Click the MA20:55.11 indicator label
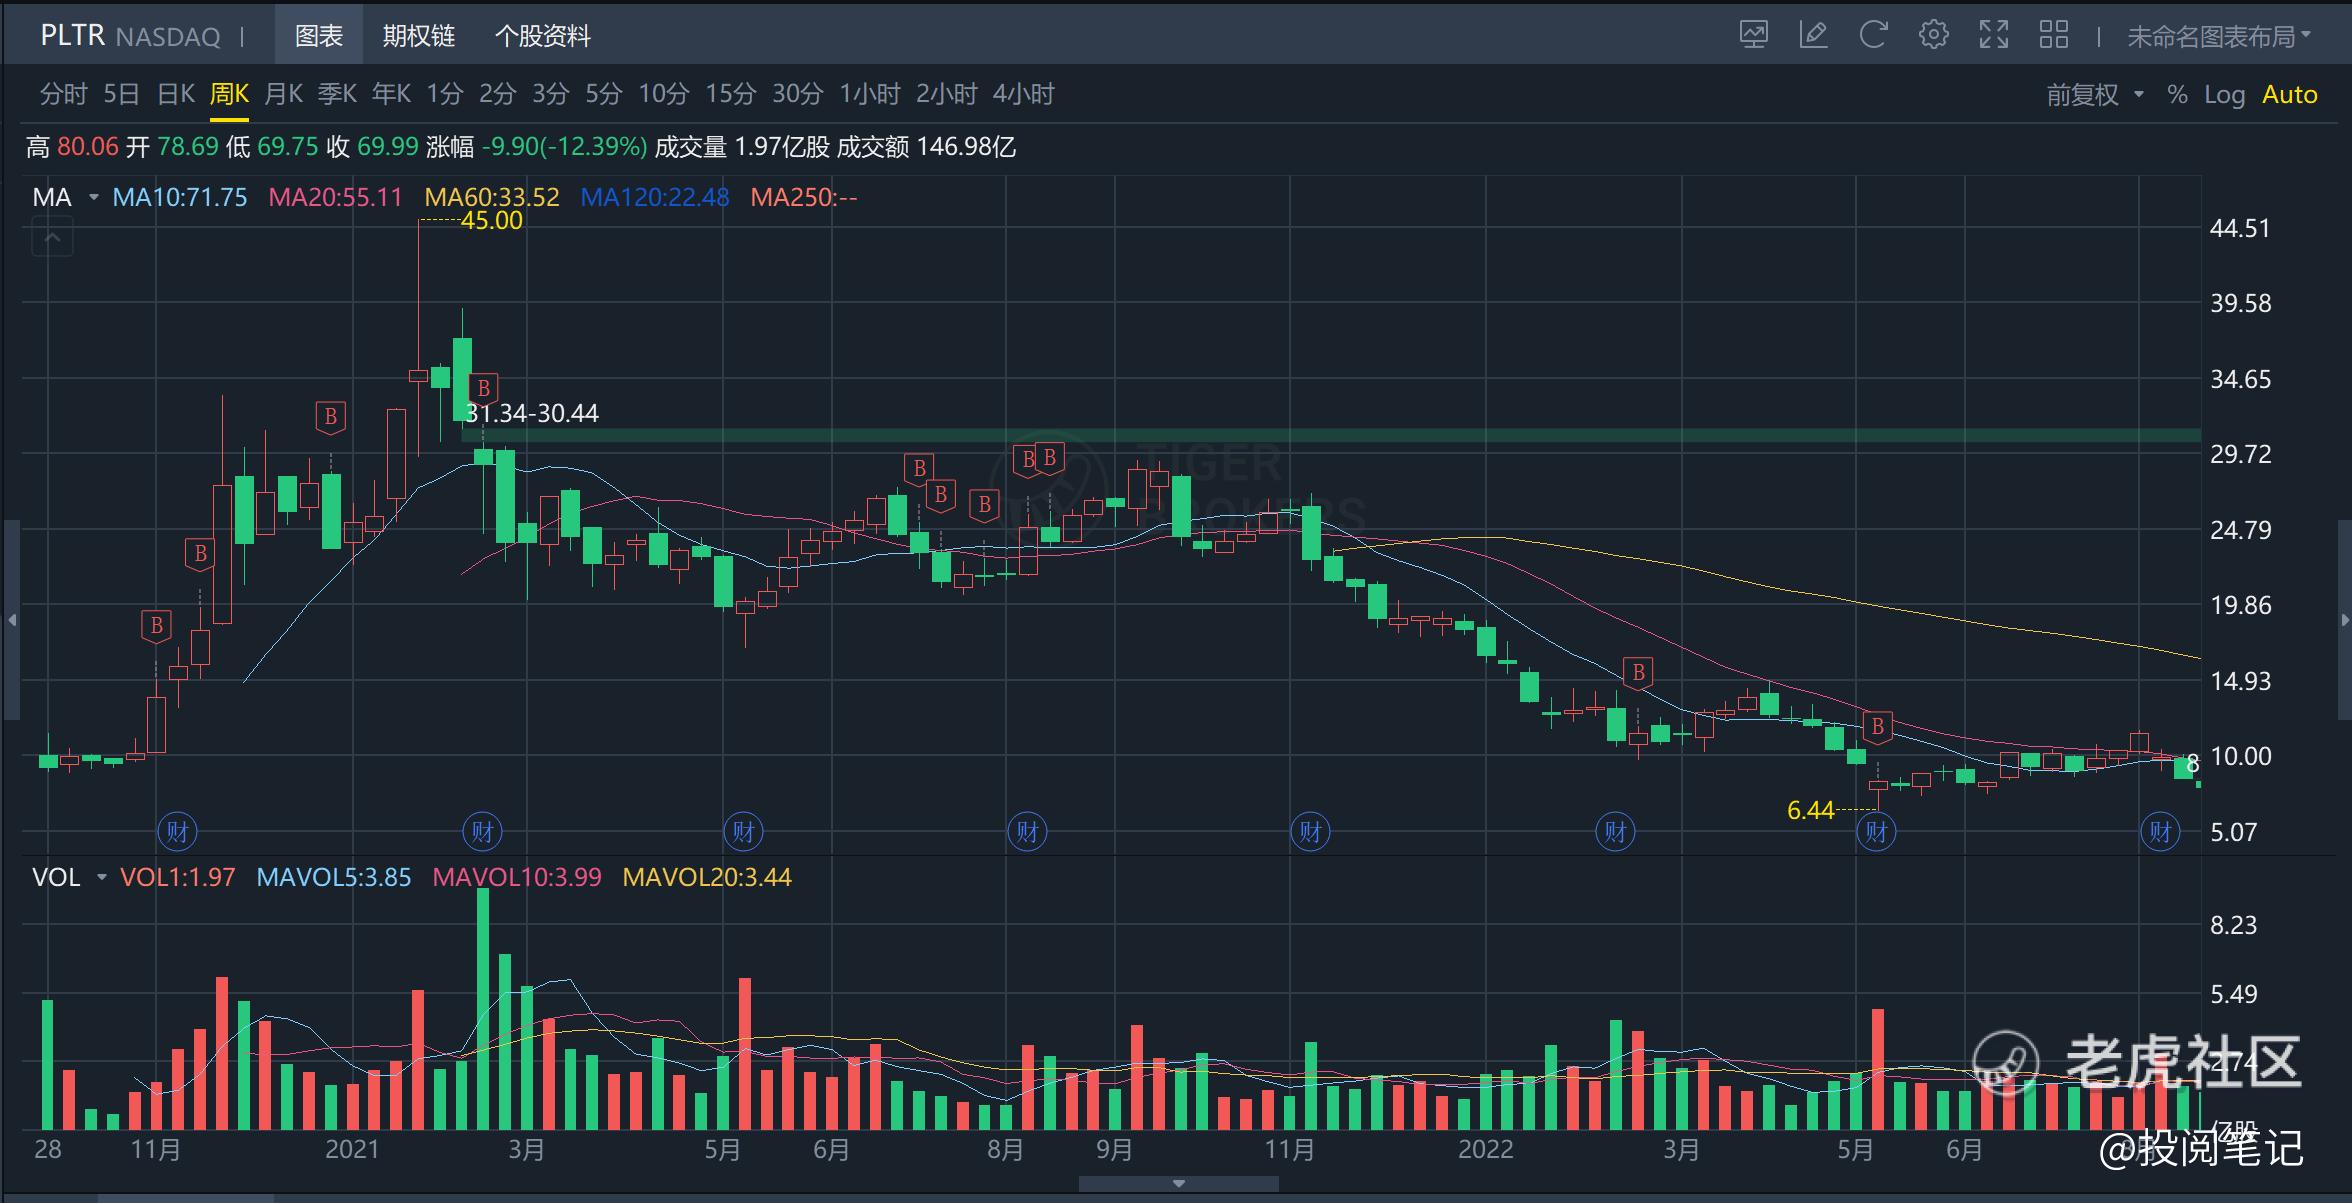 (x=335, y=197)
